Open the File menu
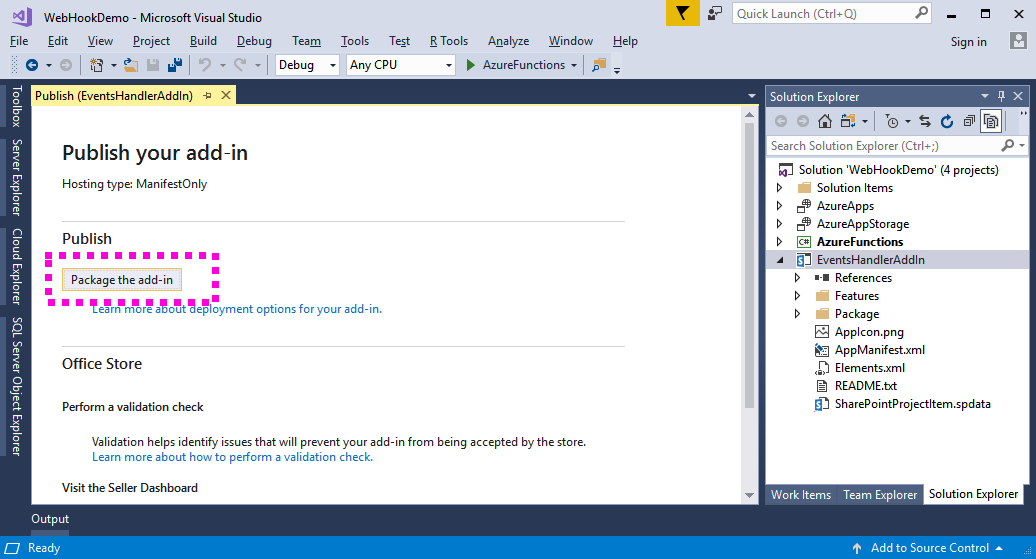 [x=19, y=41]
